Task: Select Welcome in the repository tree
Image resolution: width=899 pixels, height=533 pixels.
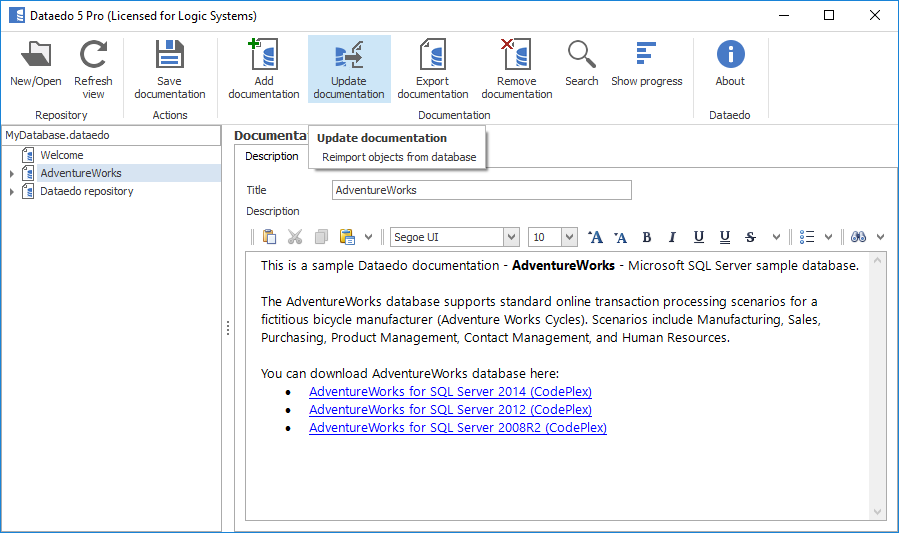Action: pyautogui.click(x=62, y=155)
